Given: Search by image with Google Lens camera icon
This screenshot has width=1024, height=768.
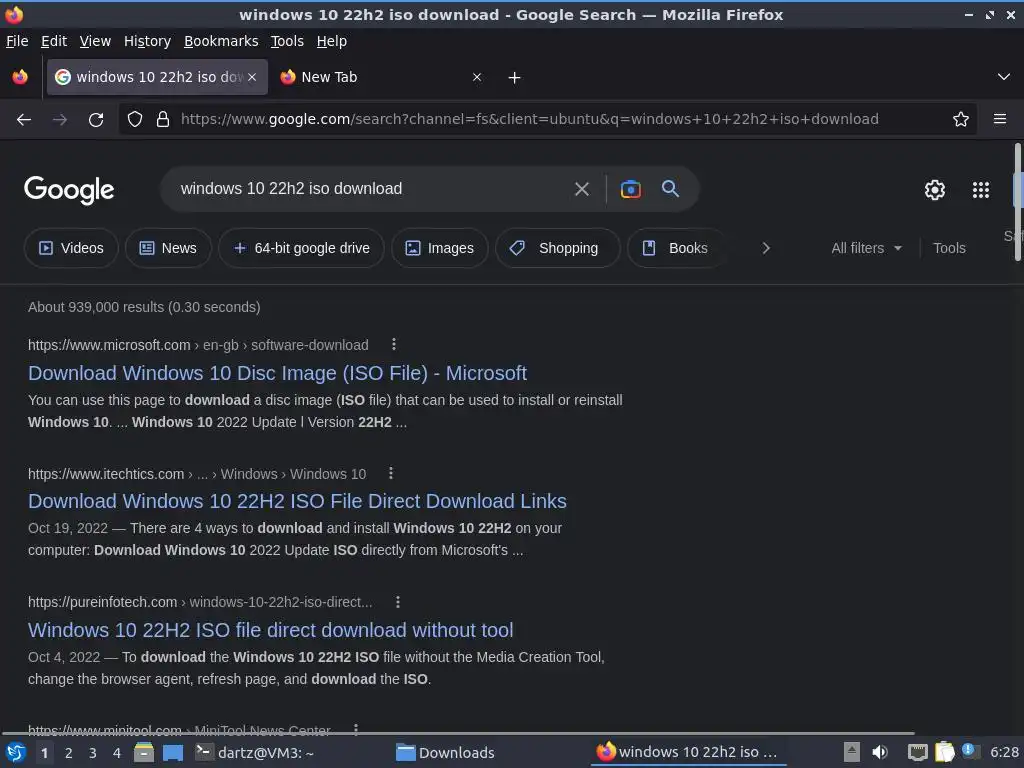Looking at the screenshot, I should 630,189.
